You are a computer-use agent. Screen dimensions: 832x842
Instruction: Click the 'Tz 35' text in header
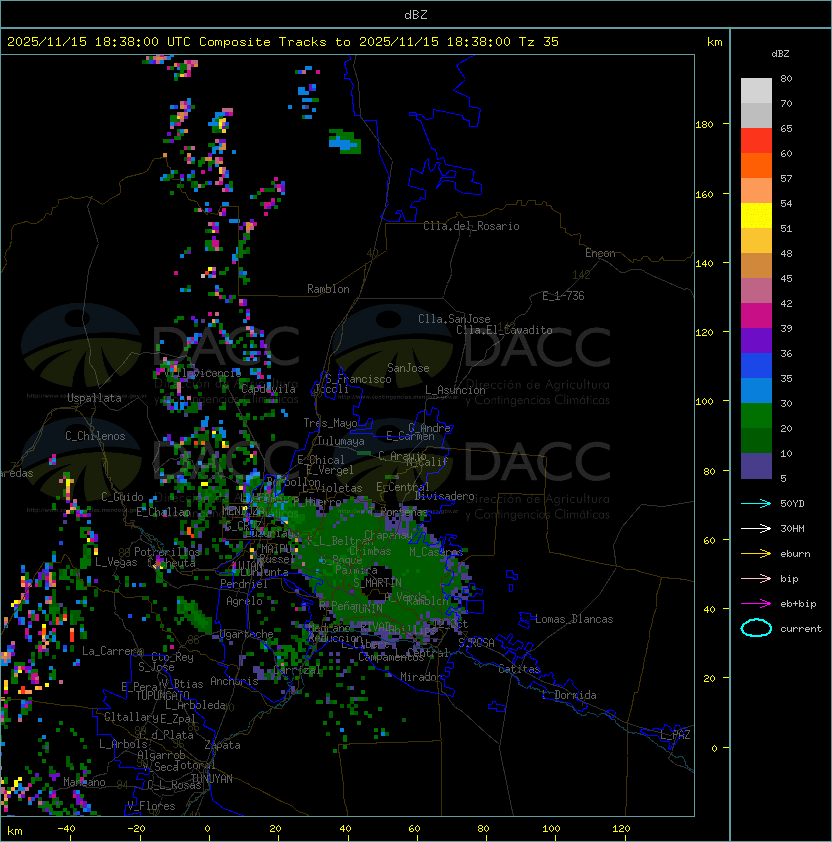point(539,42)
